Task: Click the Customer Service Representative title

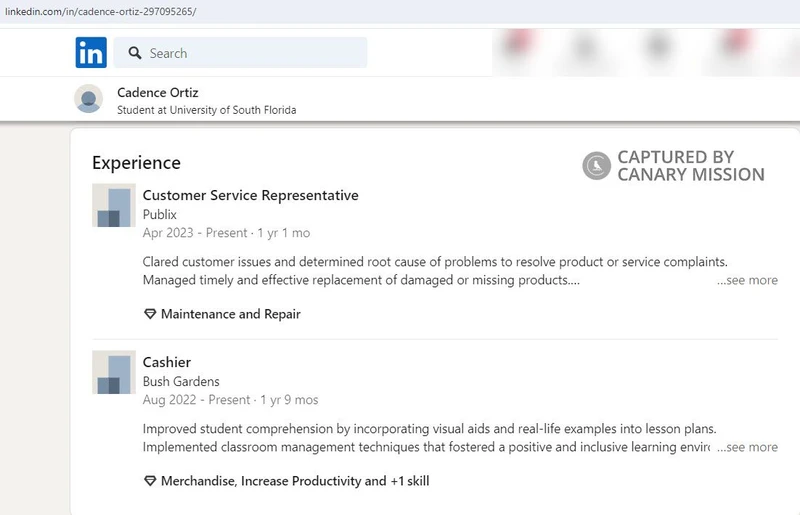Action: coord(251,195)
